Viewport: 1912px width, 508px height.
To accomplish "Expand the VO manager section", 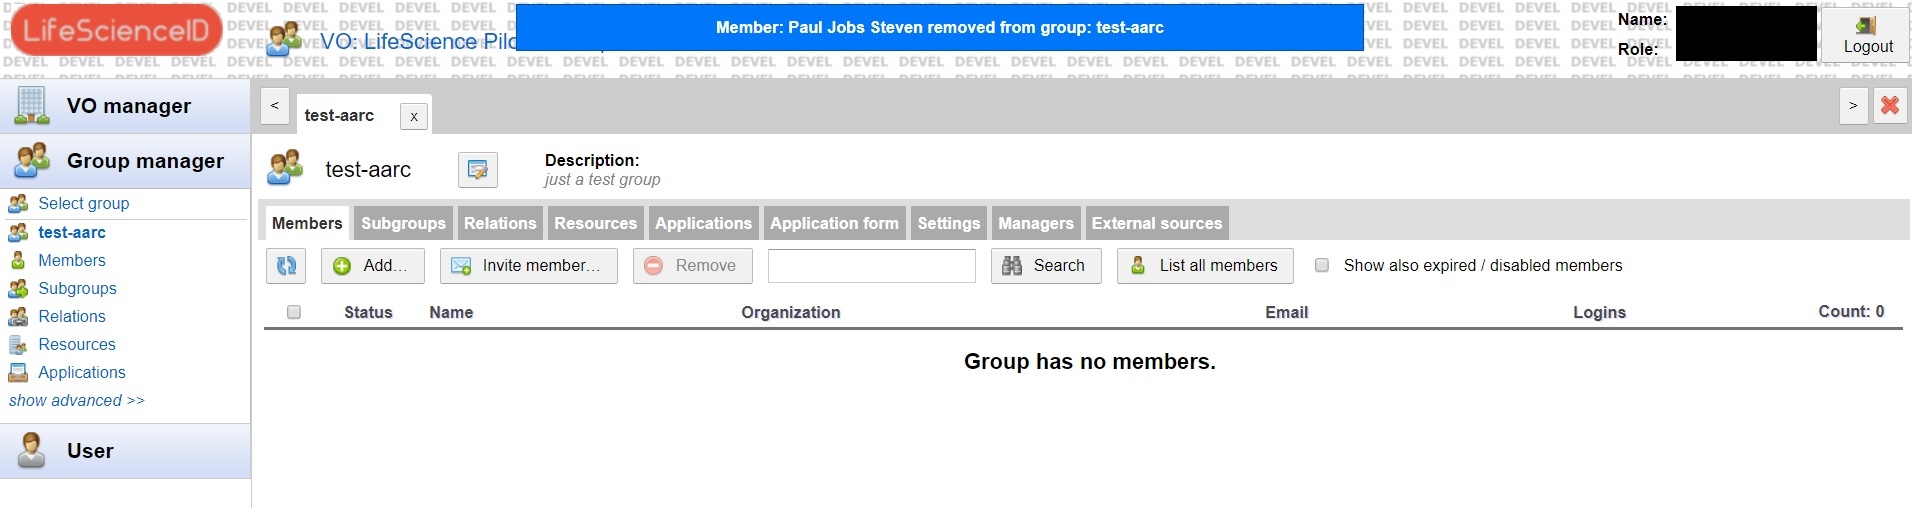I will tap(125, 106).
